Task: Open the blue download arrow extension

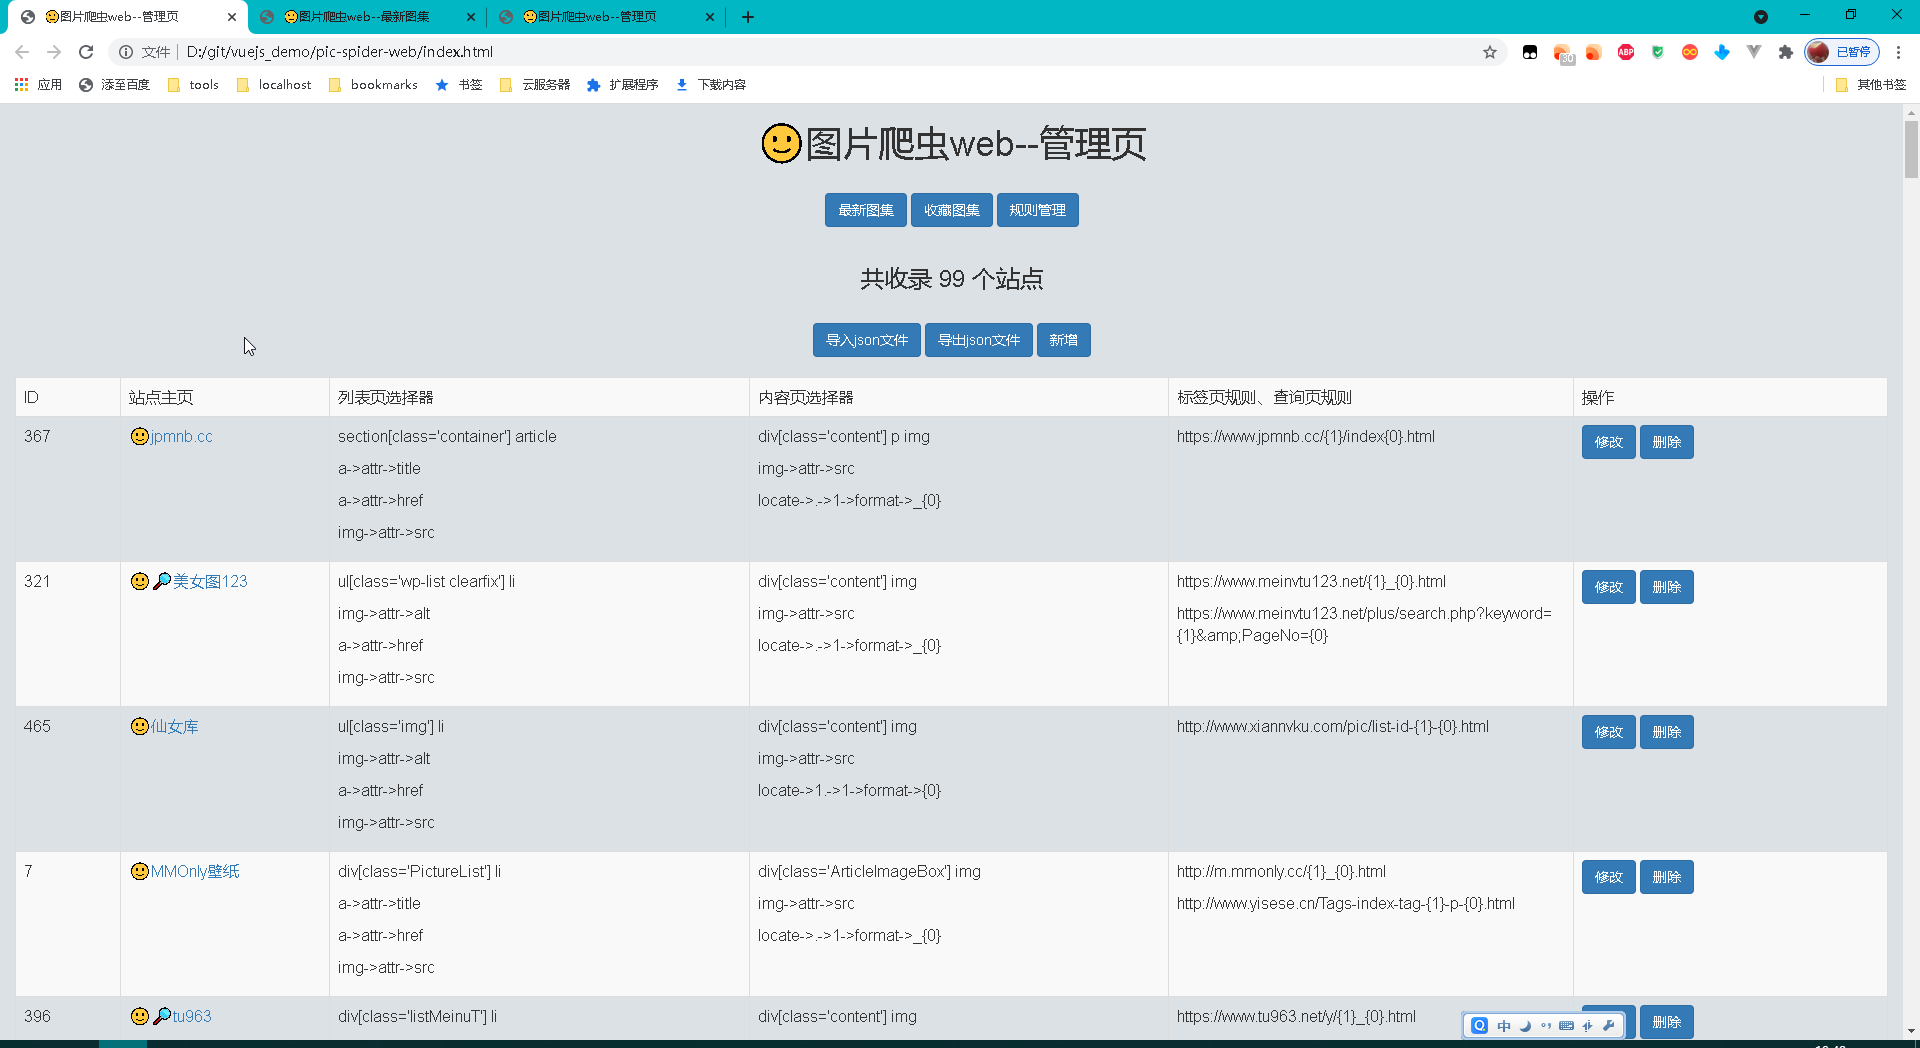Action: click(x=1722, y=52)
